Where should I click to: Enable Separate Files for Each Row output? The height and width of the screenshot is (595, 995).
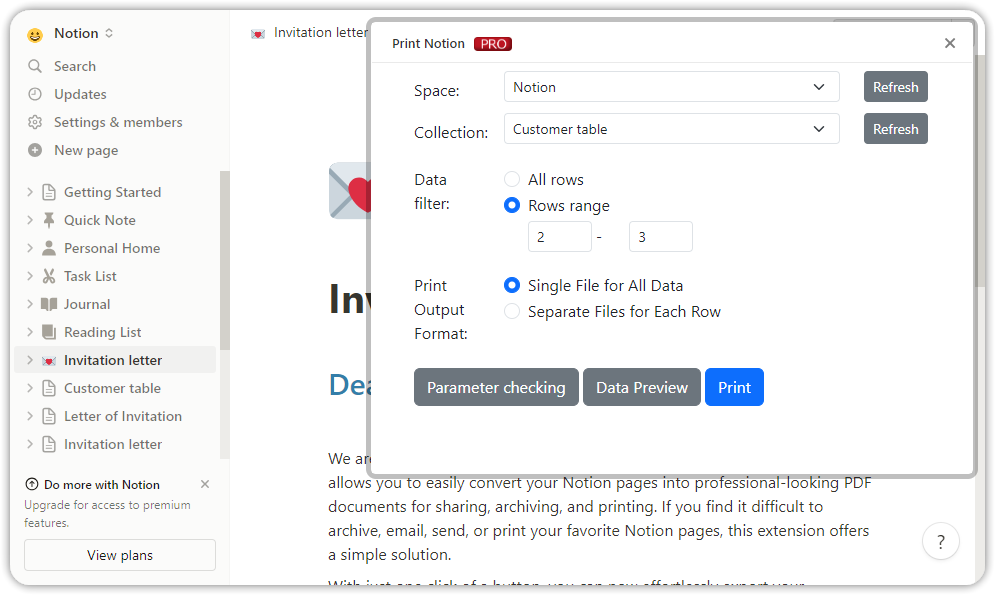click(x=512, y=311)
